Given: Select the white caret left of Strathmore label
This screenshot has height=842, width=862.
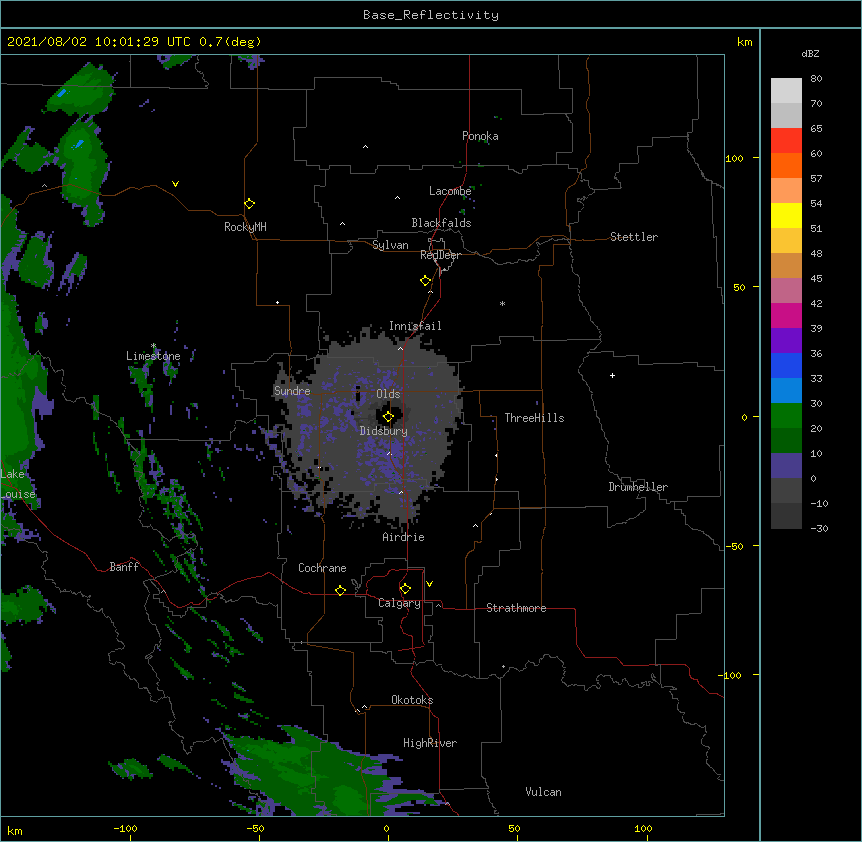Looking at the screenshot, I should click(438, 605).
